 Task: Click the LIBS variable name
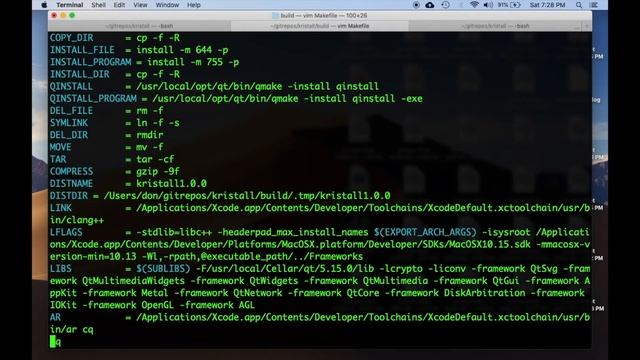pos(60,269)
